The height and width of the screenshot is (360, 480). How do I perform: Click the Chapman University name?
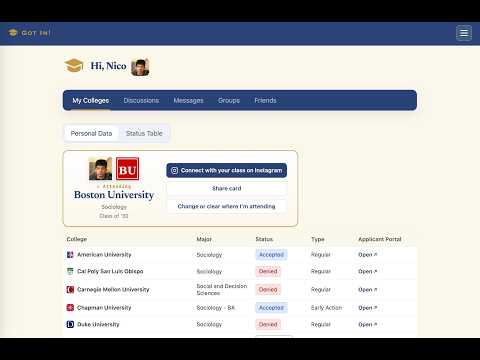104,307
